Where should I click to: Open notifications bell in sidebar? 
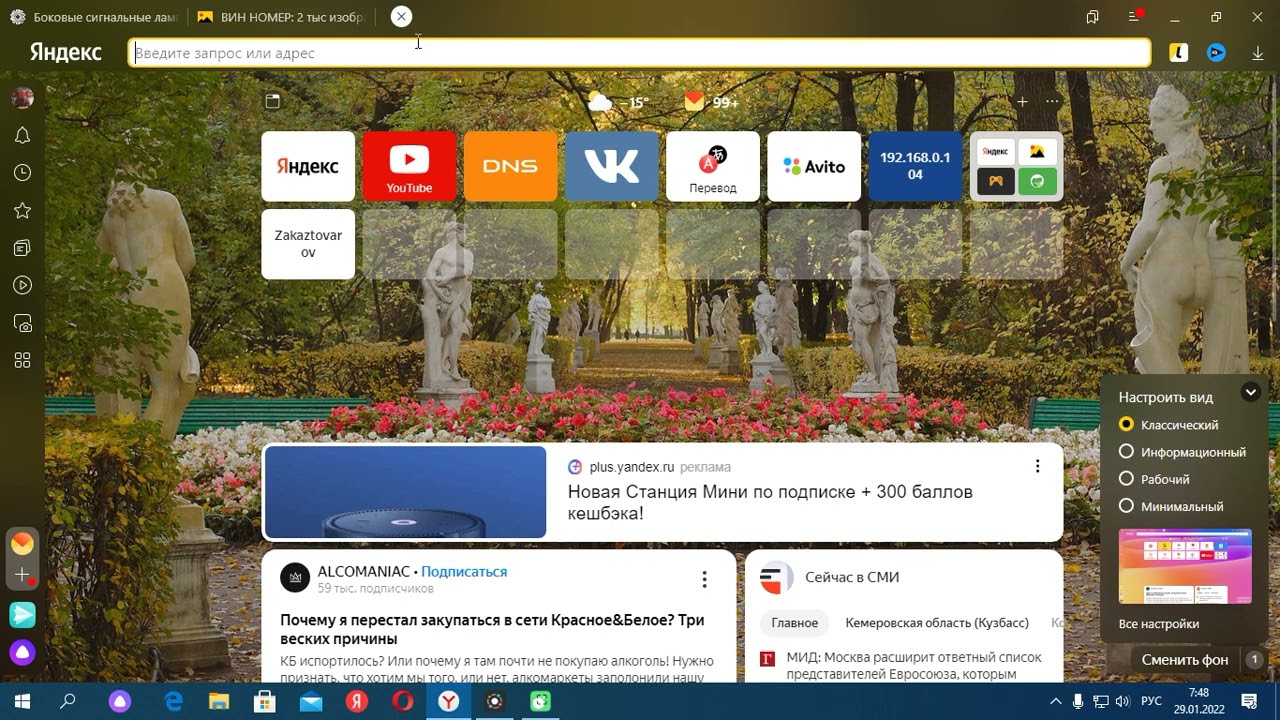pyautogui.click(x=22, y=136)
